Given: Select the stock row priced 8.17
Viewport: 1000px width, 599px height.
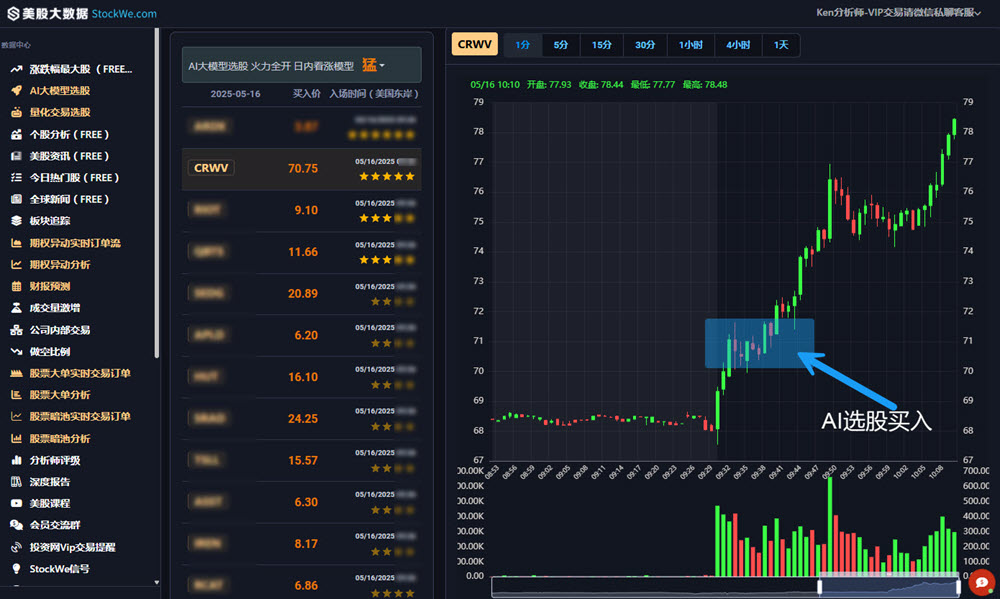Looking at the screenshot, I should tap(302, 544).
